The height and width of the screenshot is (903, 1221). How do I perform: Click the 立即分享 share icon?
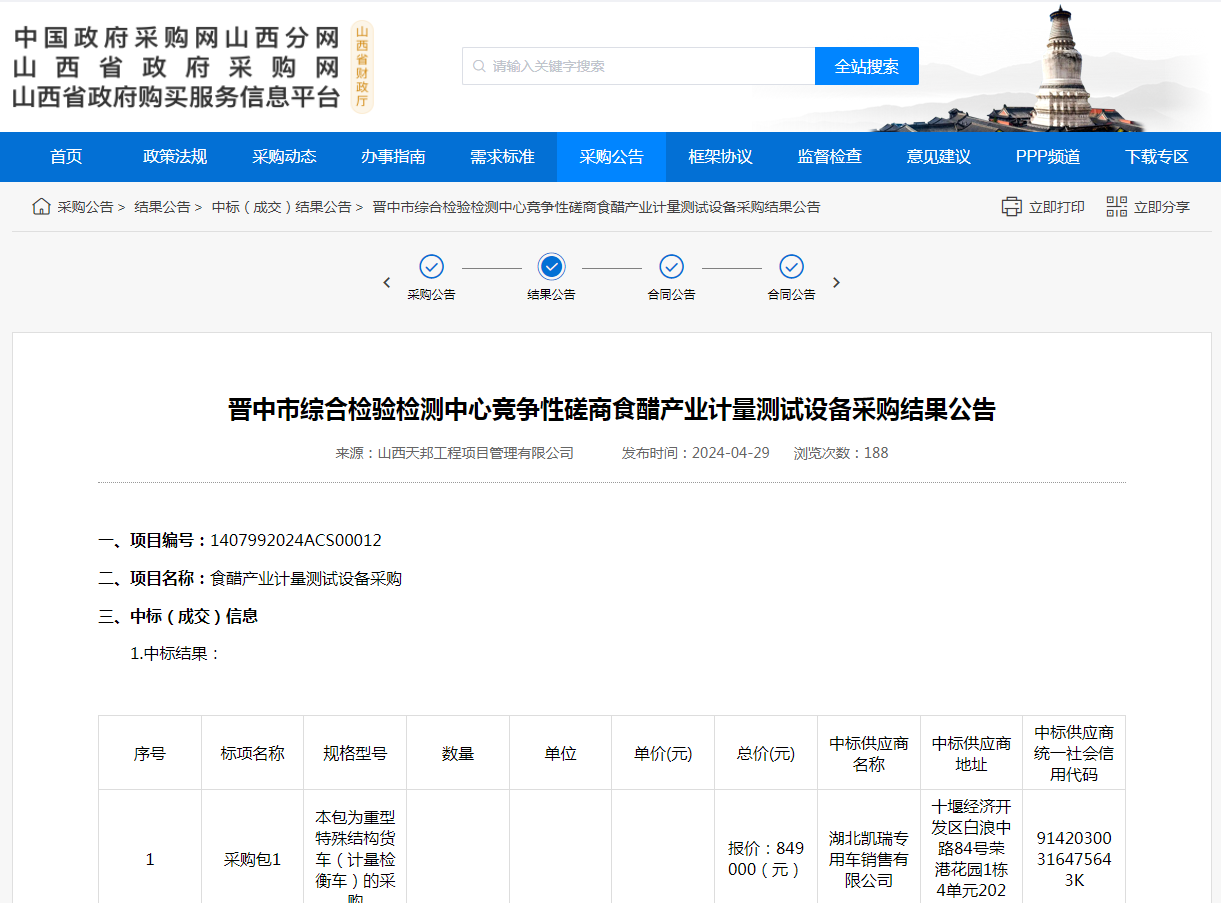[1116, 205]
